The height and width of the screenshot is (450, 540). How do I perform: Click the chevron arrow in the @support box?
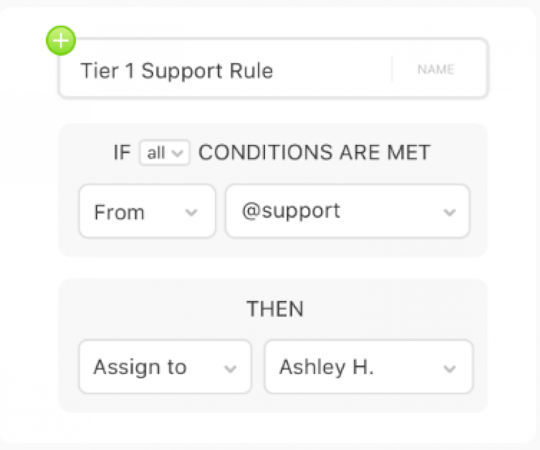tap(449, 212)
